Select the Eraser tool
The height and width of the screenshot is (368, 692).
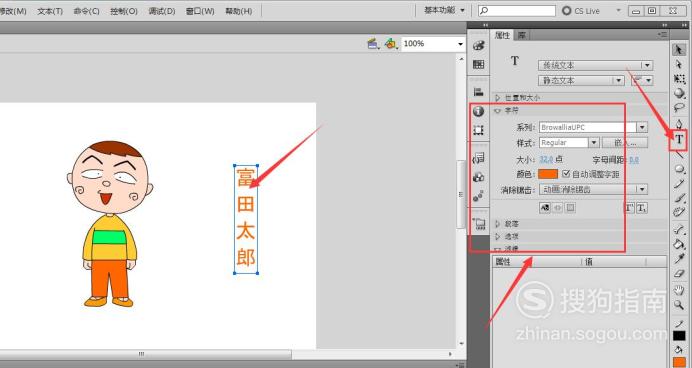(679, 274)
